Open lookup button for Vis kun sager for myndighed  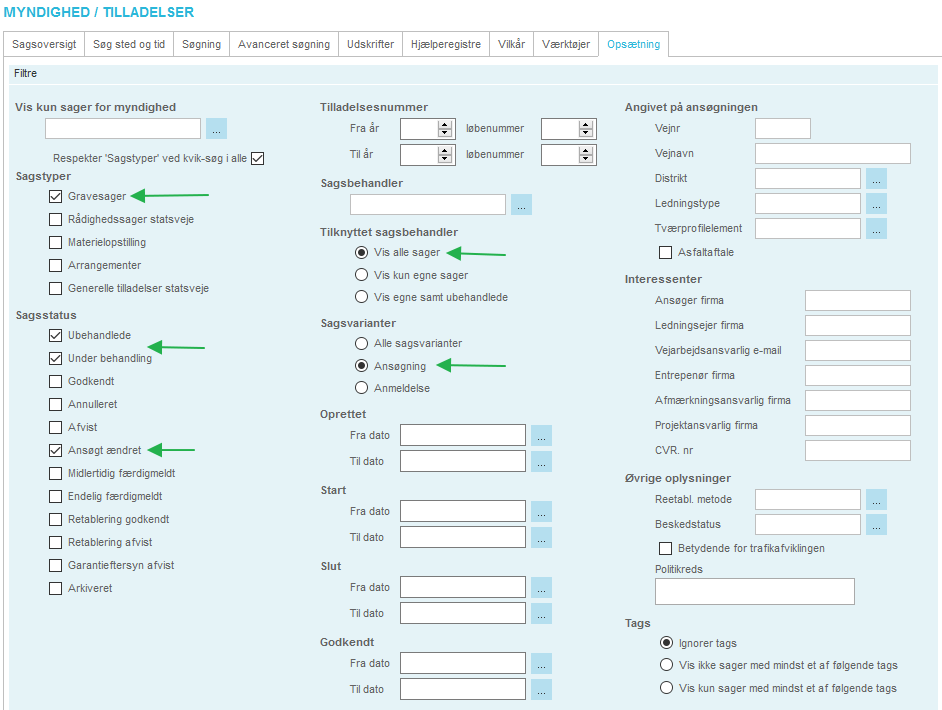point(217,128)
